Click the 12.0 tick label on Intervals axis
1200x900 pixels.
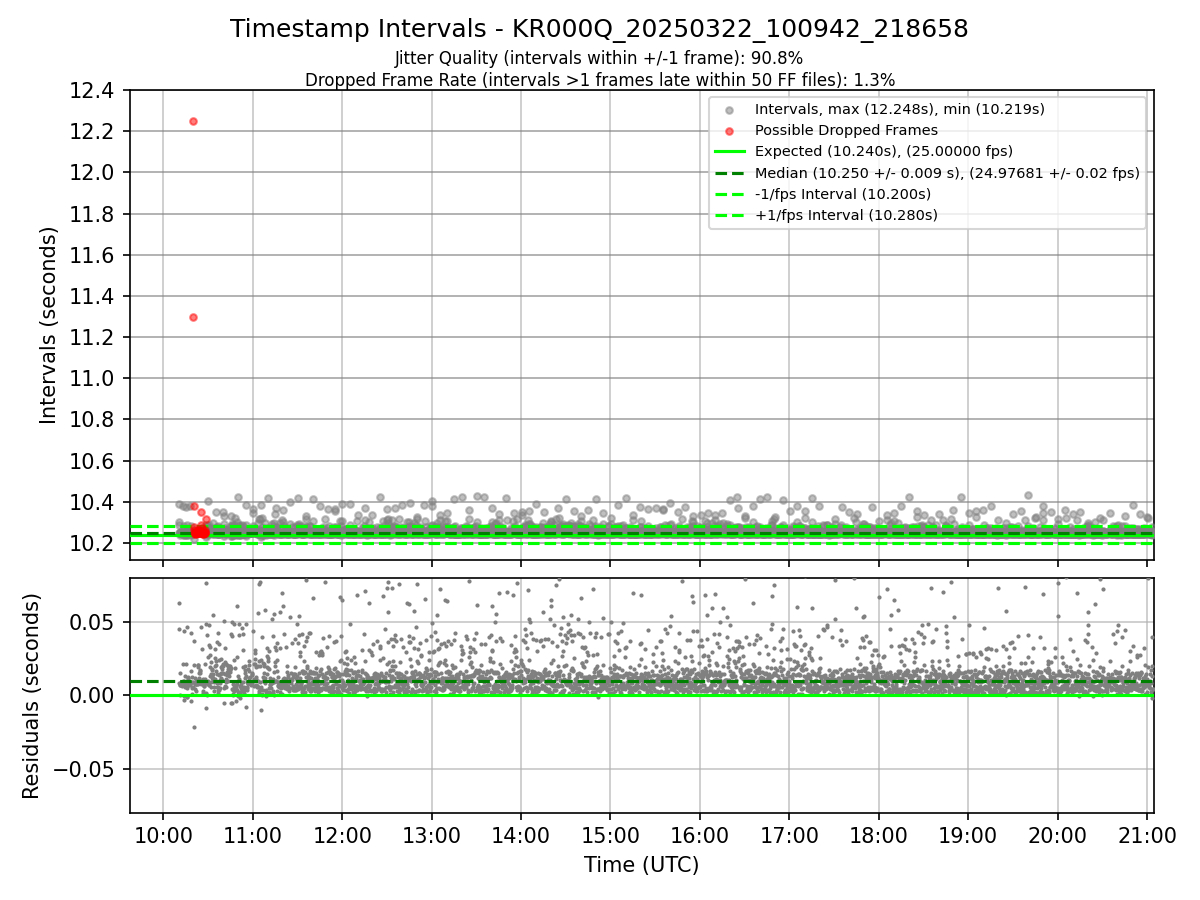tap(93, 173)
